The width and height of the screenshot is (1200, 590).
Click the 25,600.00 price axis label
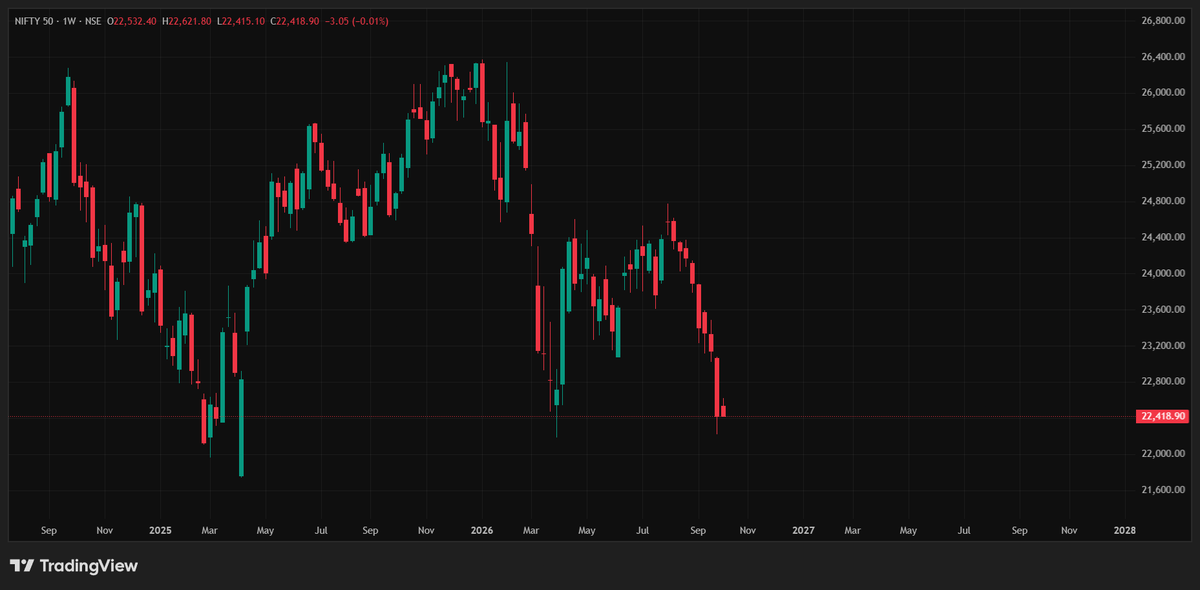[1163, 129]
